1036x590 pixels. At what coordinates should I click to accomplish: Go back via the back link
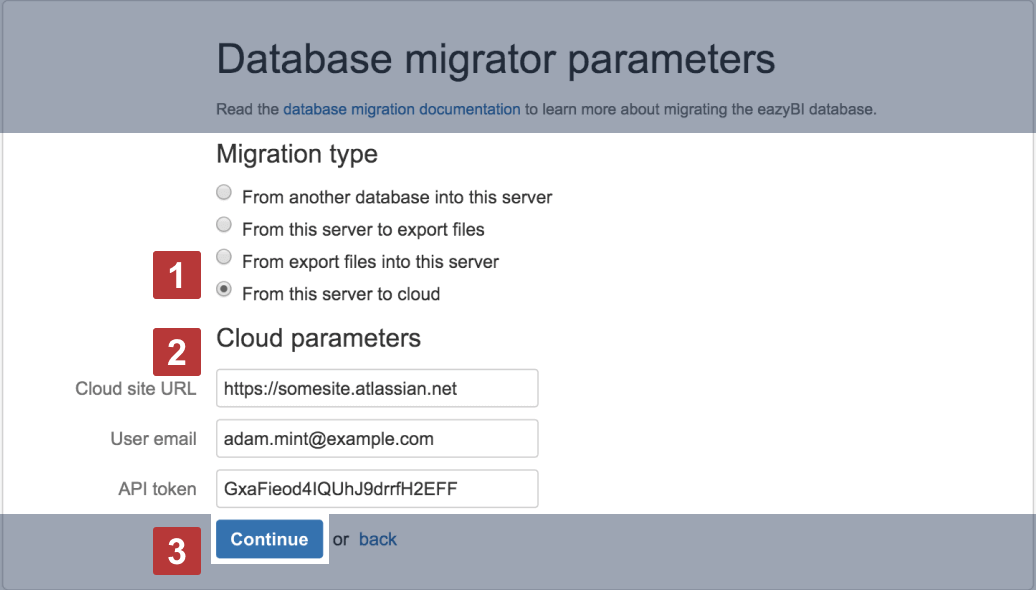378,539
